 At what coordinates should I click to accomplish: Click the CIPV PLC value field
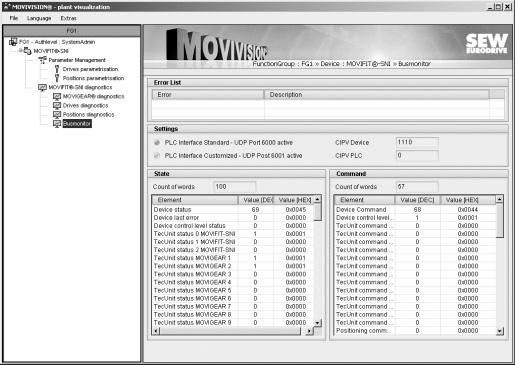pyautogui.click(x=417, y=155)
